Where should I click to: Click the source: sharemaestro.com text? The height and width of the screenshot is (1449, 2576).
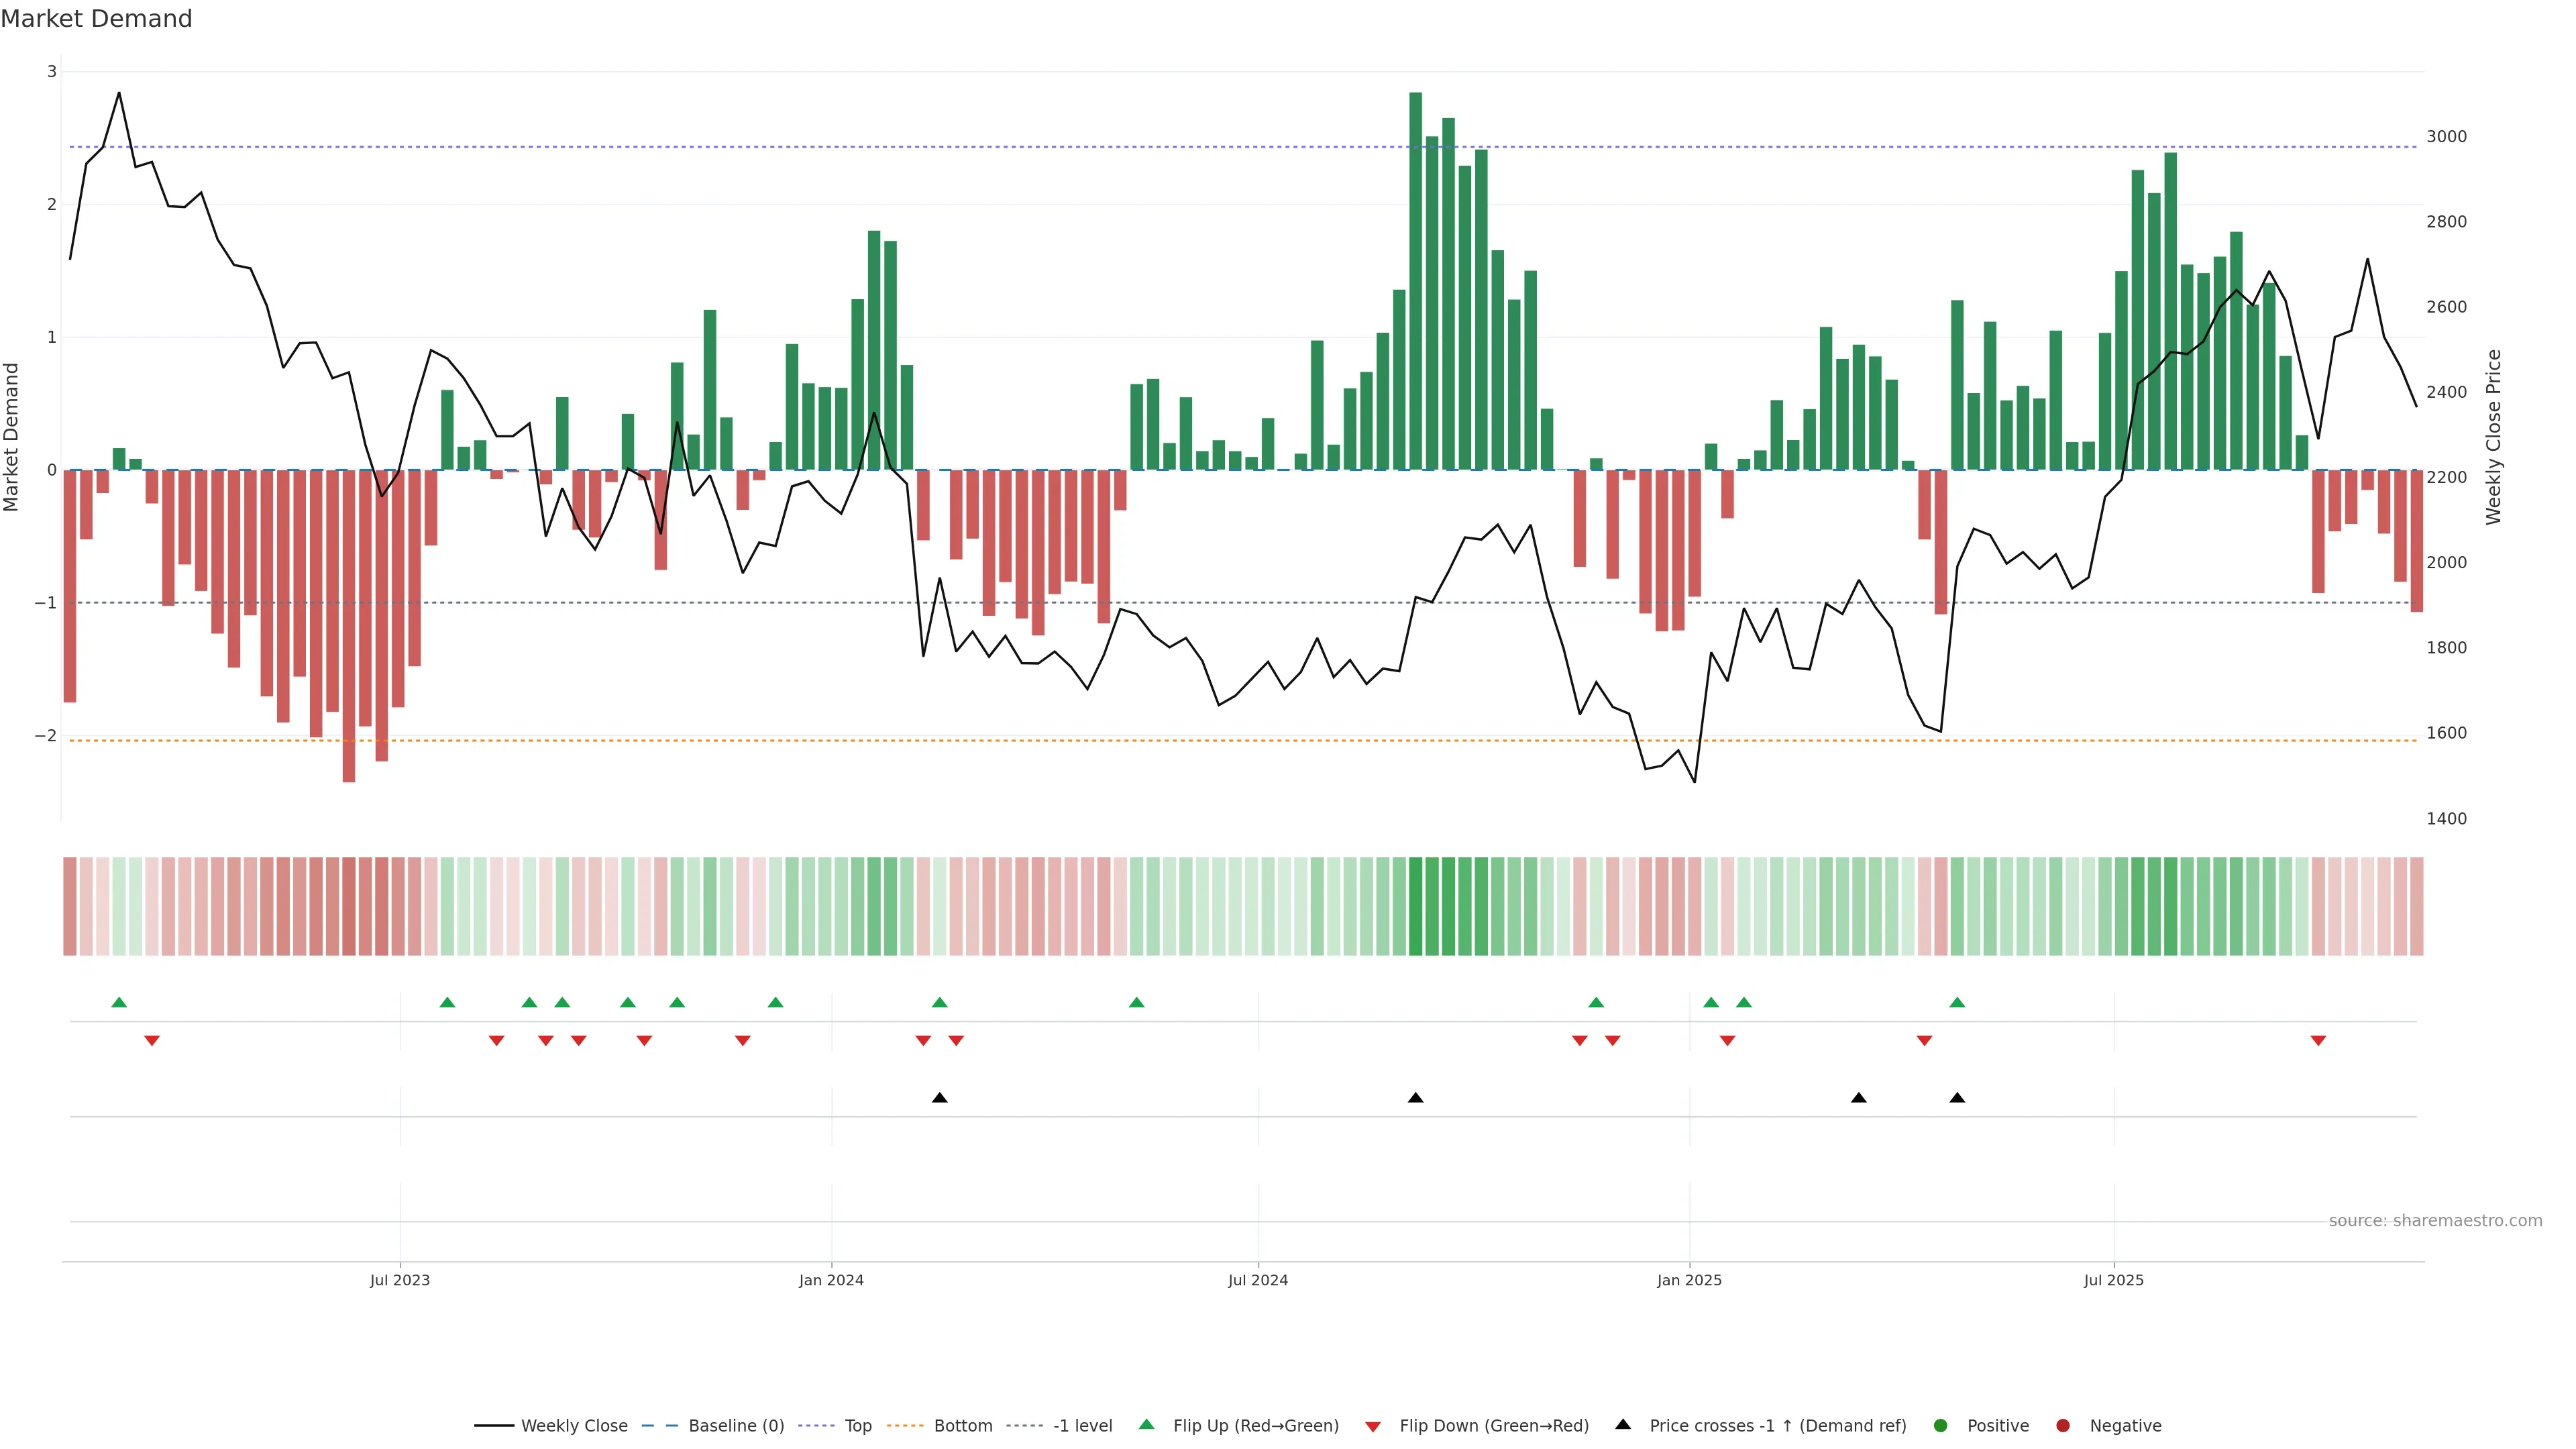point(2435,1220)
